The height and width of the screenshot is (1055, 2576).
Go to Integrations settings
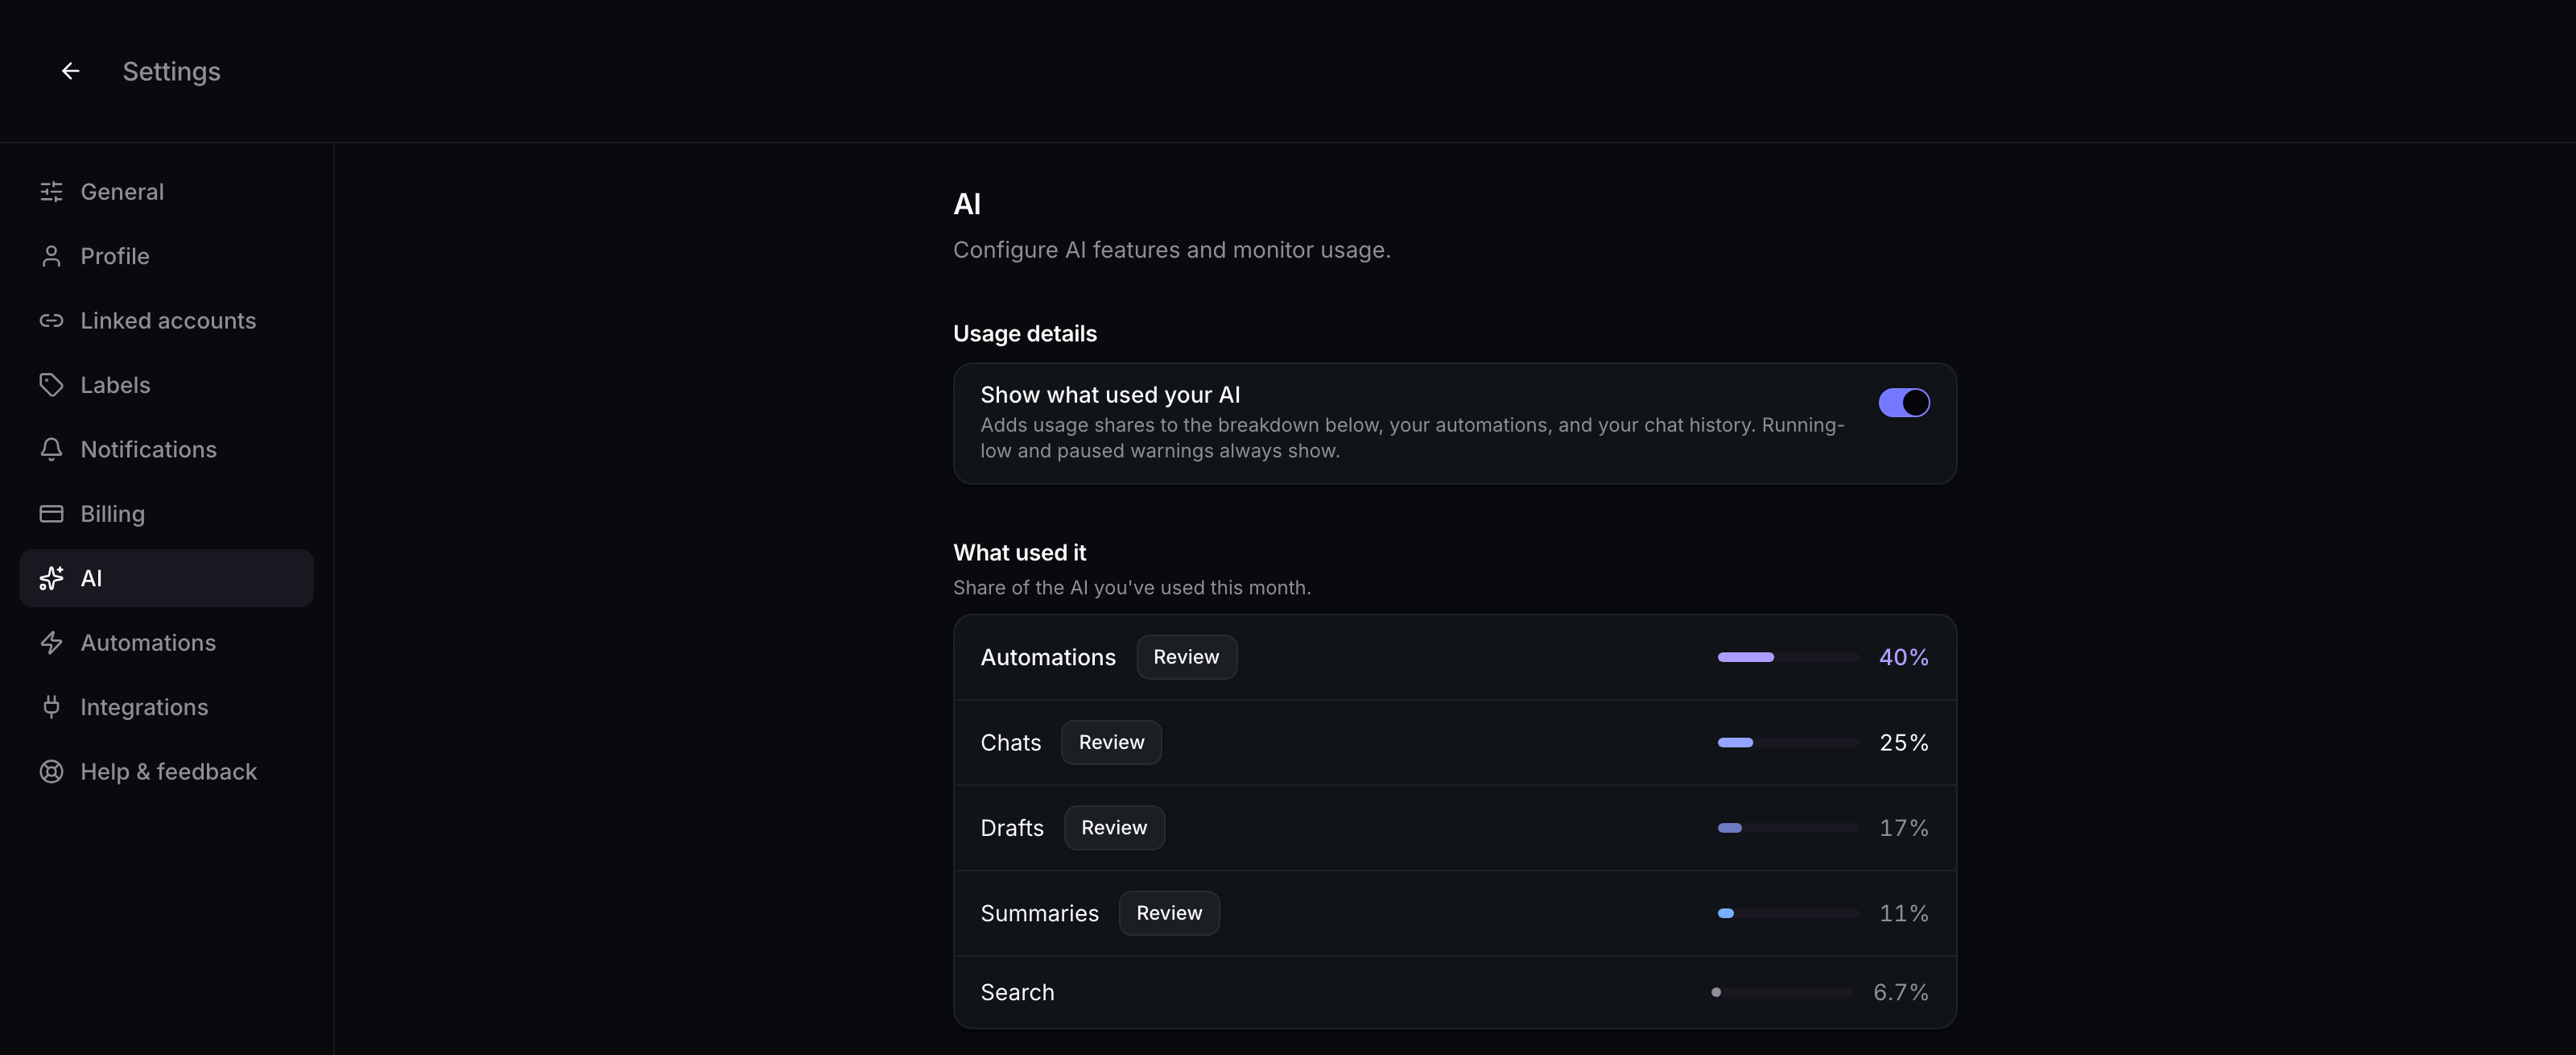166,707
